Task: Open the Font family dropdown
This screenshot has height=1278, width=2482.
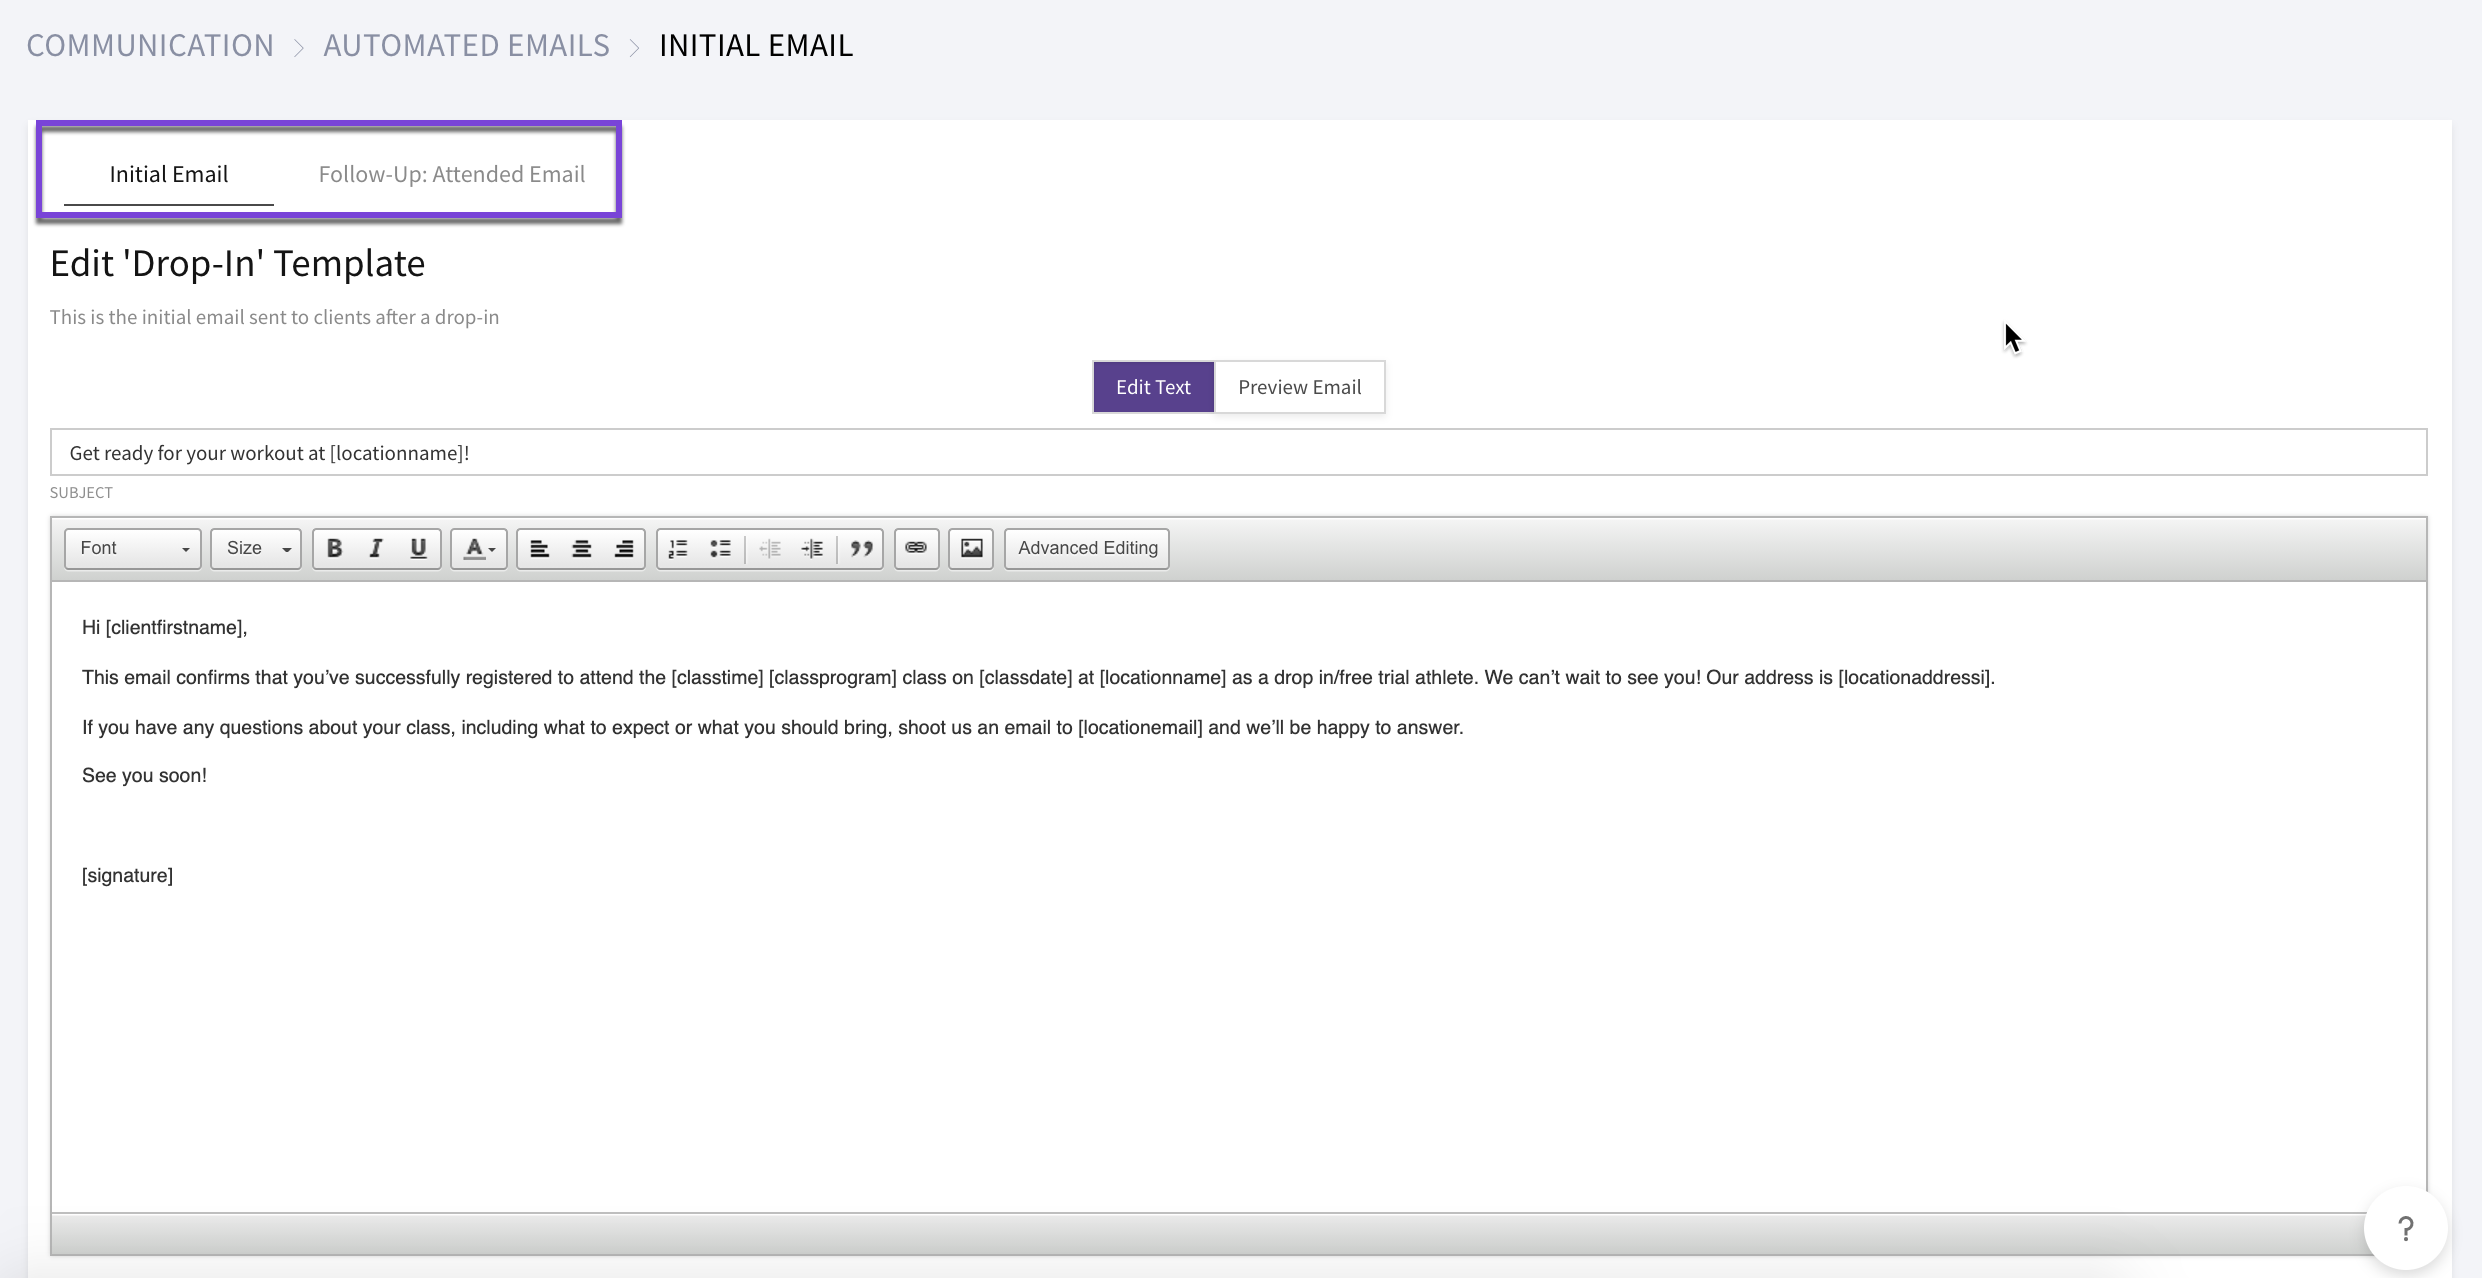Action: (x=131, y=548)
